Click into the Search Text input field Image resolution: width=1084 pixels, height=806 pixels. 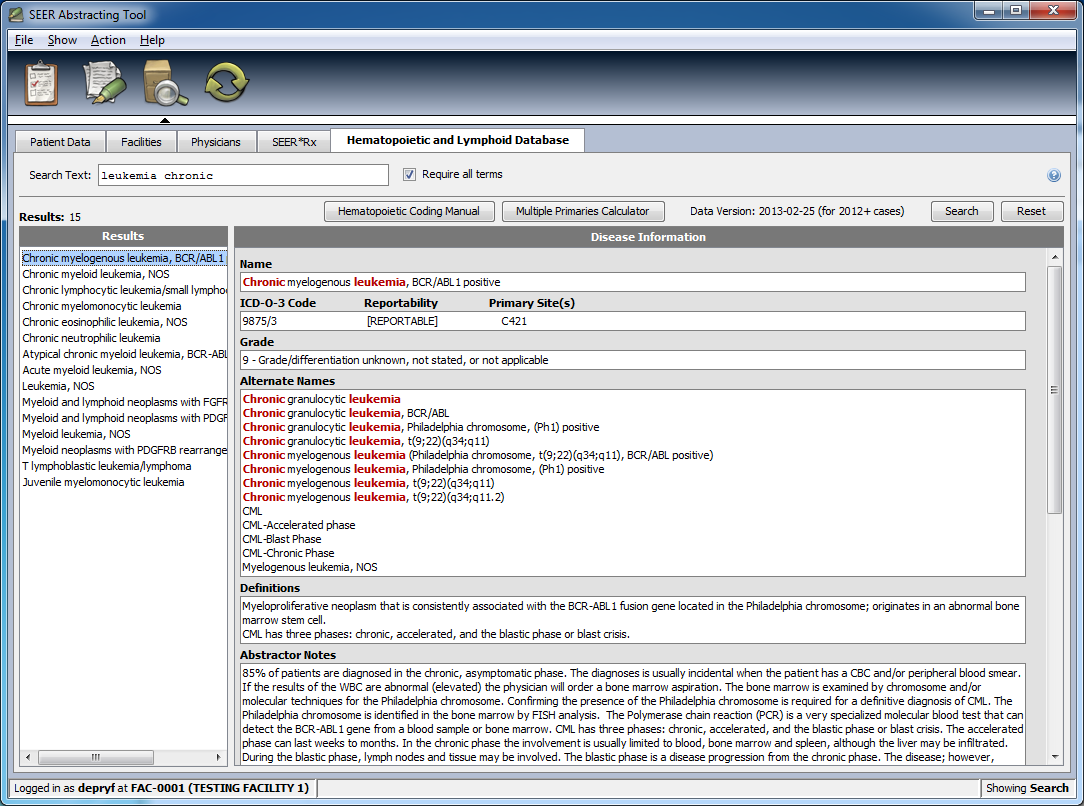pyautogui.click(x=243, y=175)
